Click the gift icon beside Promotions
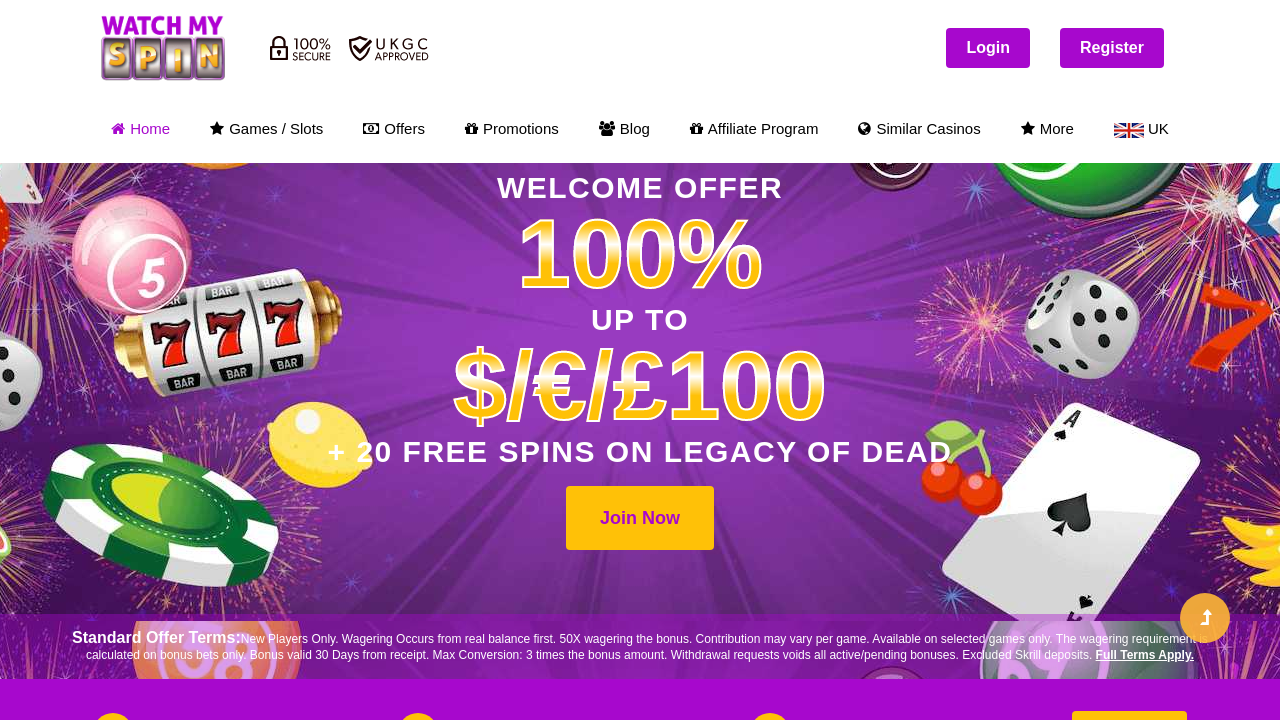 472,129
